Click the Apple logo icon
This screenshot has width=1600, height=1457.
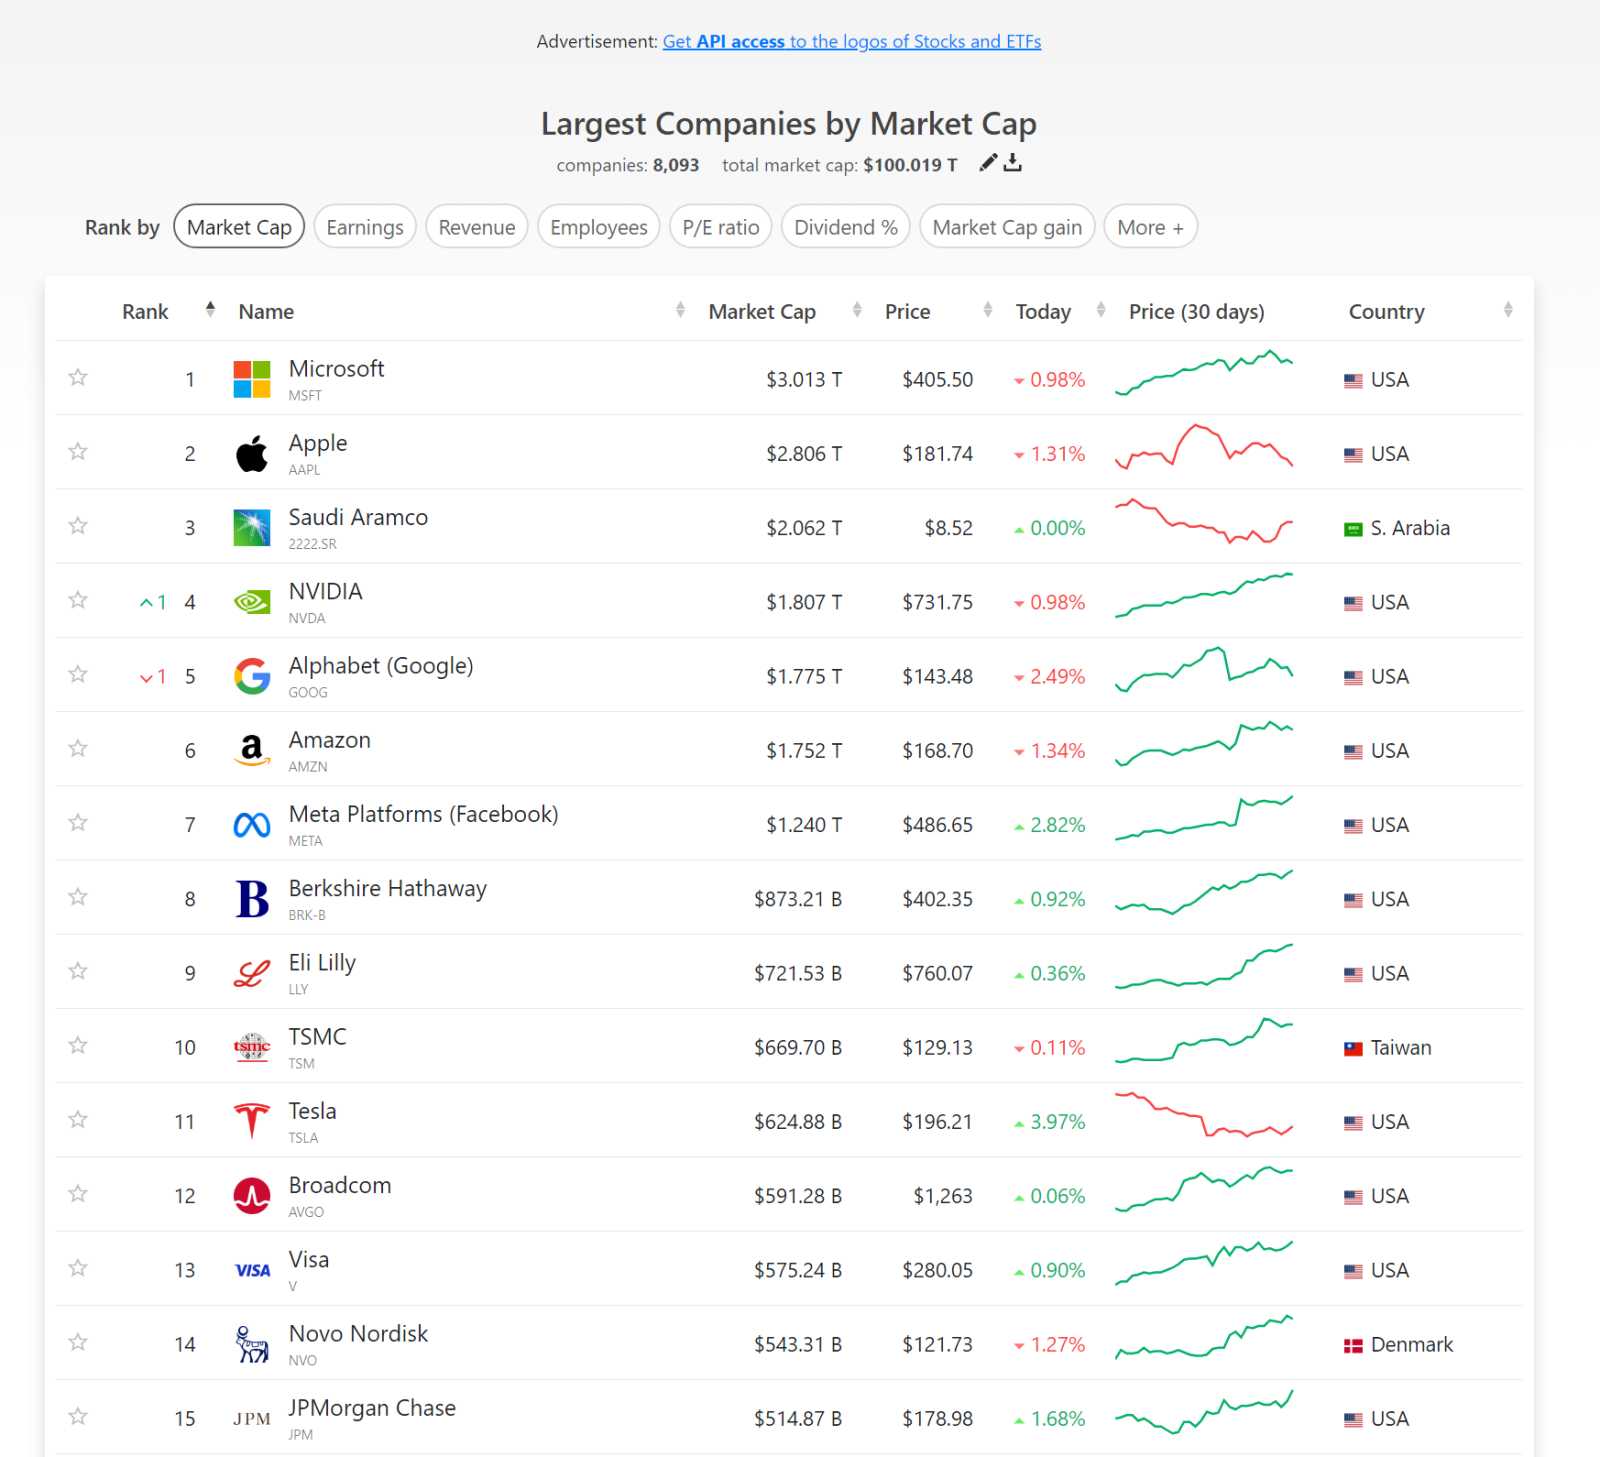coord(252,454)
